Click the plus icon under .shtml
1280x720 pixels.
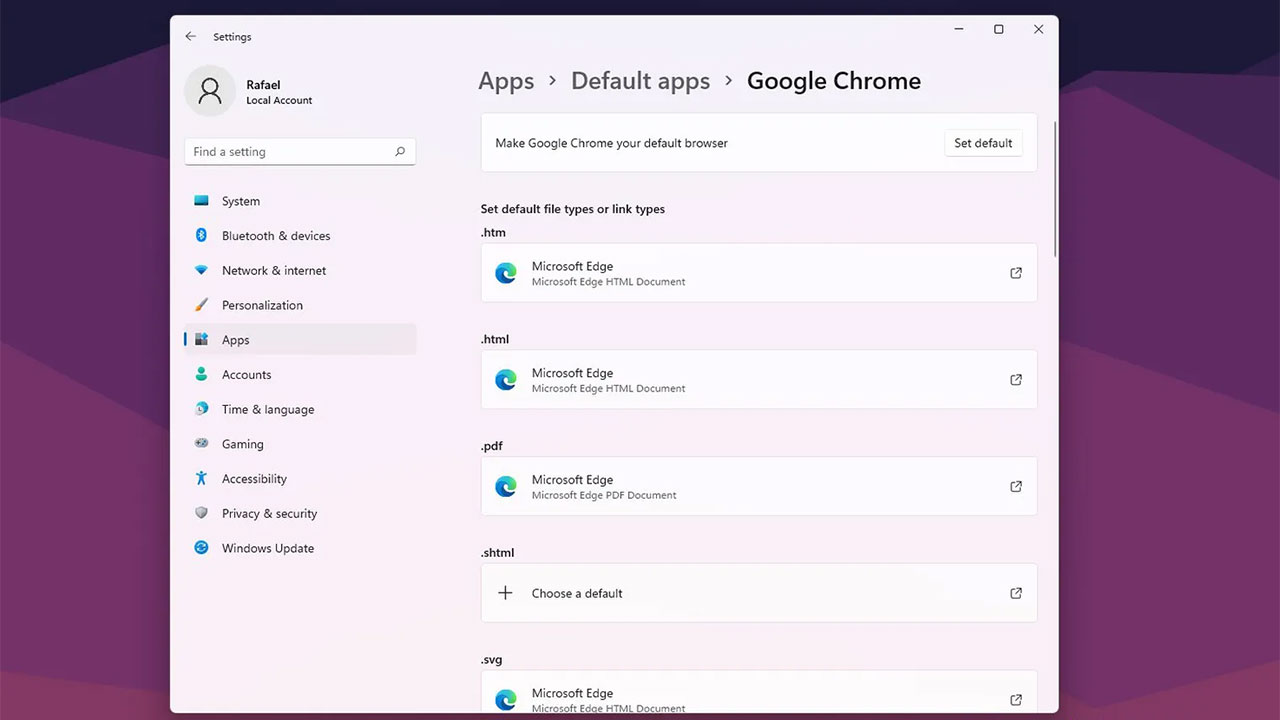pyautogui.click(x=505, y=593)
